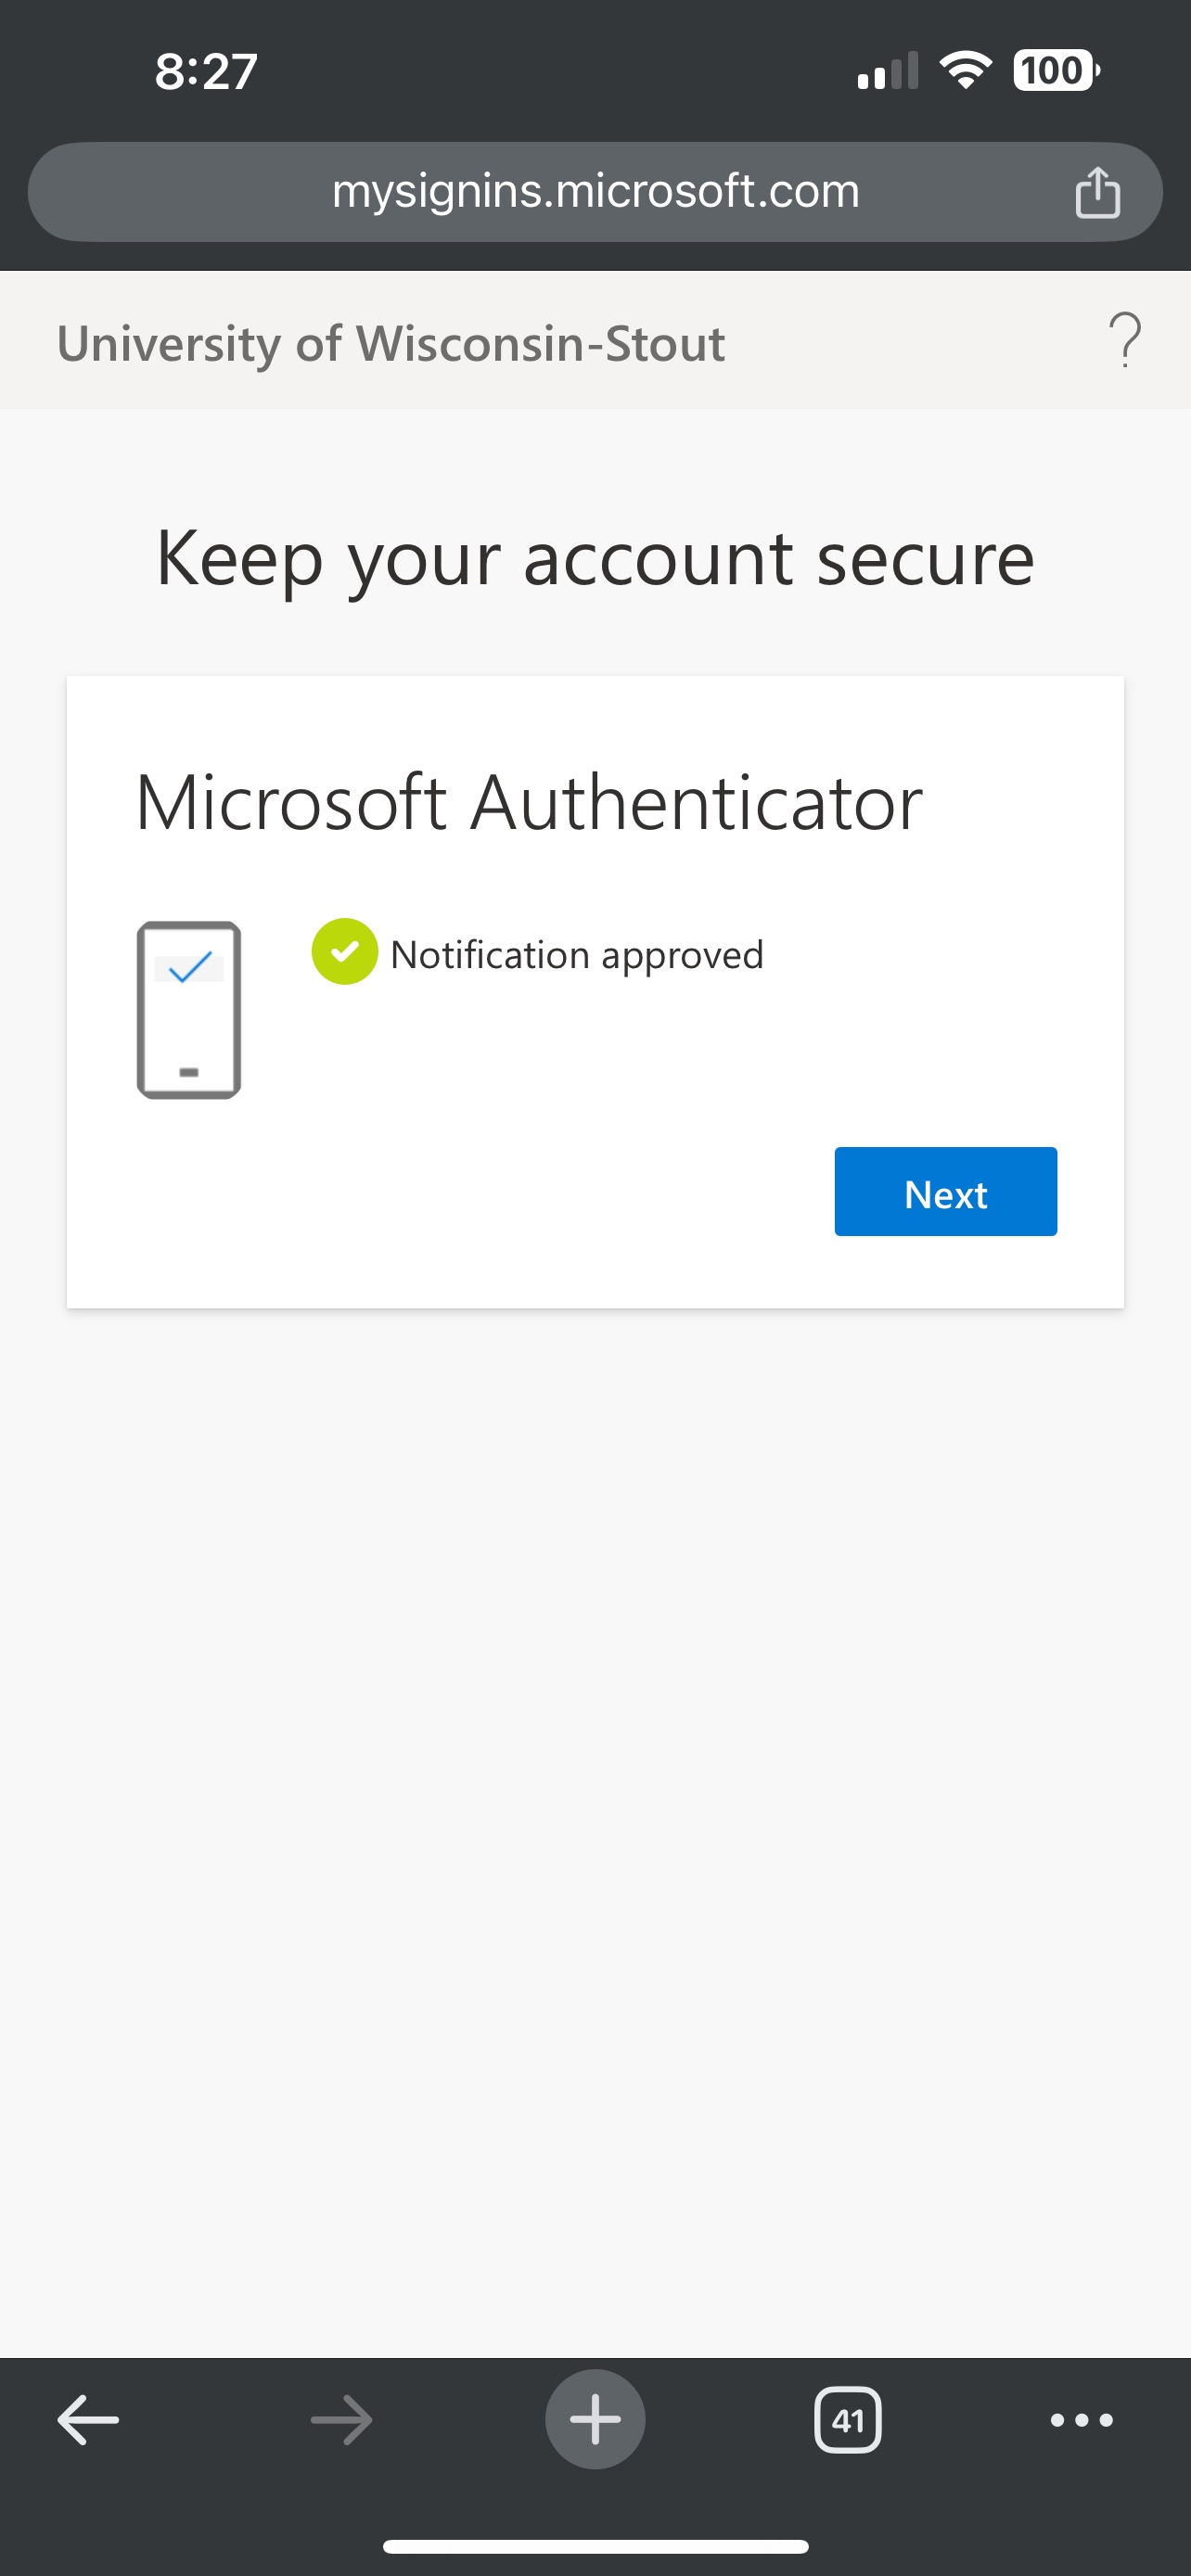The image size is (1191, 2576).
Task: Tap the forward arrow in bottom toolbar
Action: 341,2420
